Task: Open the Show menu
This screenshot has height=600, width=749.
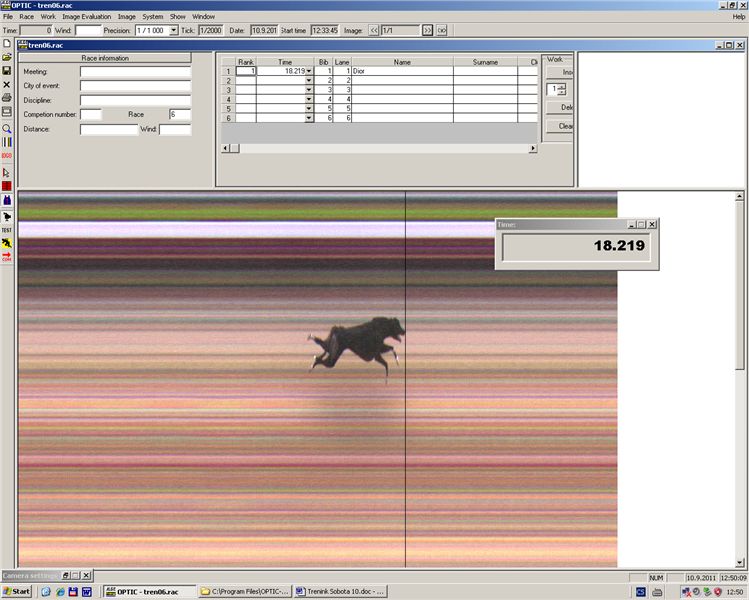Action: [178, 16]
